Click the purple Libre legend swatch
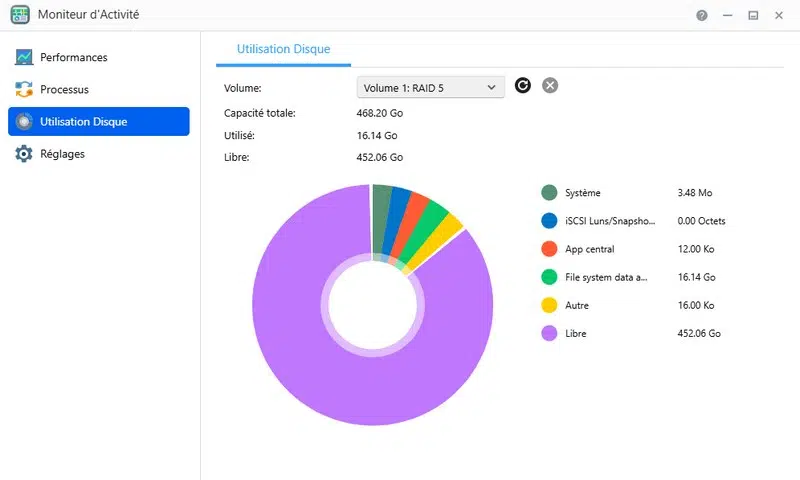The image size is (800, 480). 549,333
